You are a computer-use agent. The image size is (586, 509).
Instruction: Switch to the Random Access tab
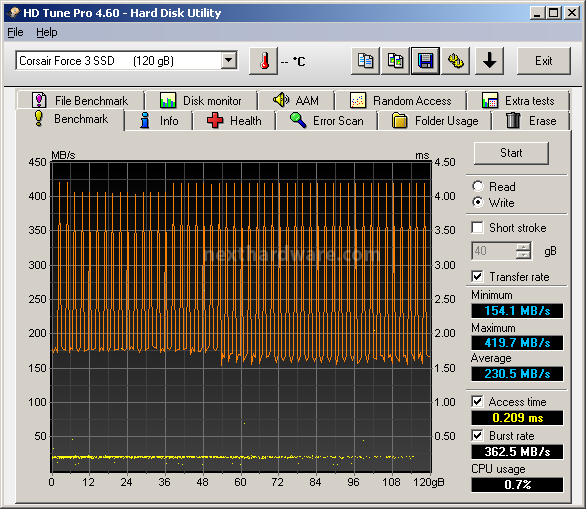[x=401, y=101]
